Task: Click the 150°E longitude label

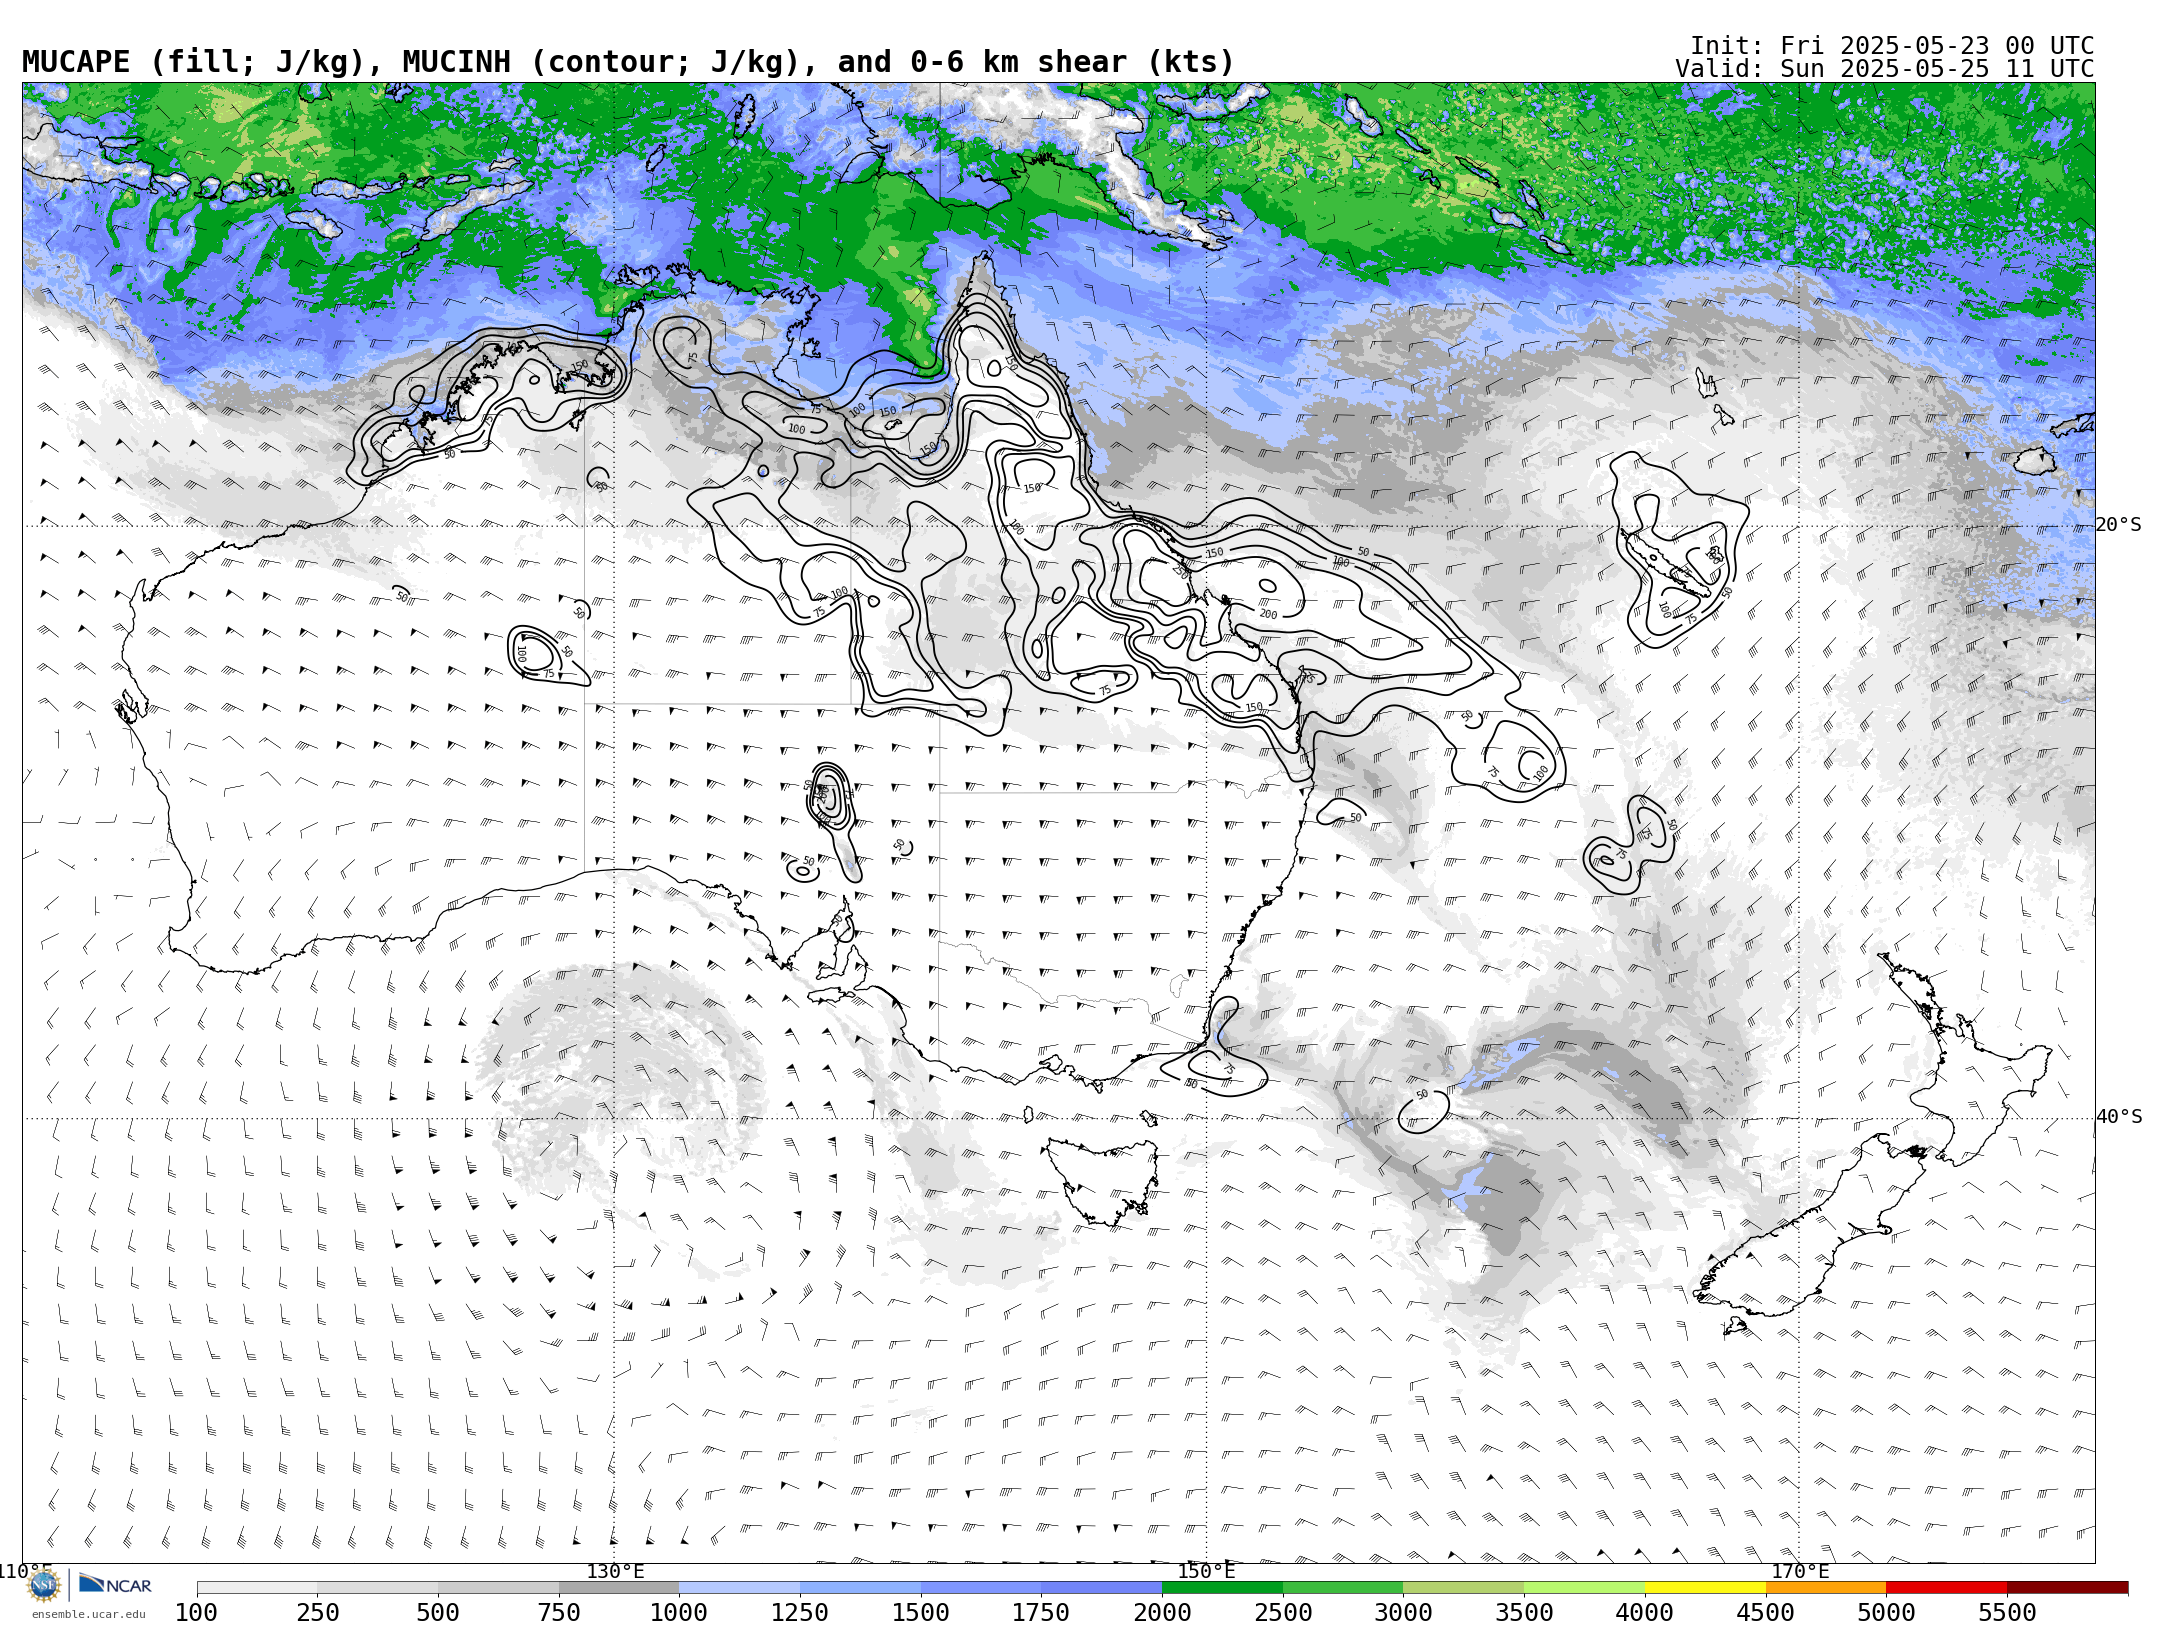Action: (x=1206, y=1571)
